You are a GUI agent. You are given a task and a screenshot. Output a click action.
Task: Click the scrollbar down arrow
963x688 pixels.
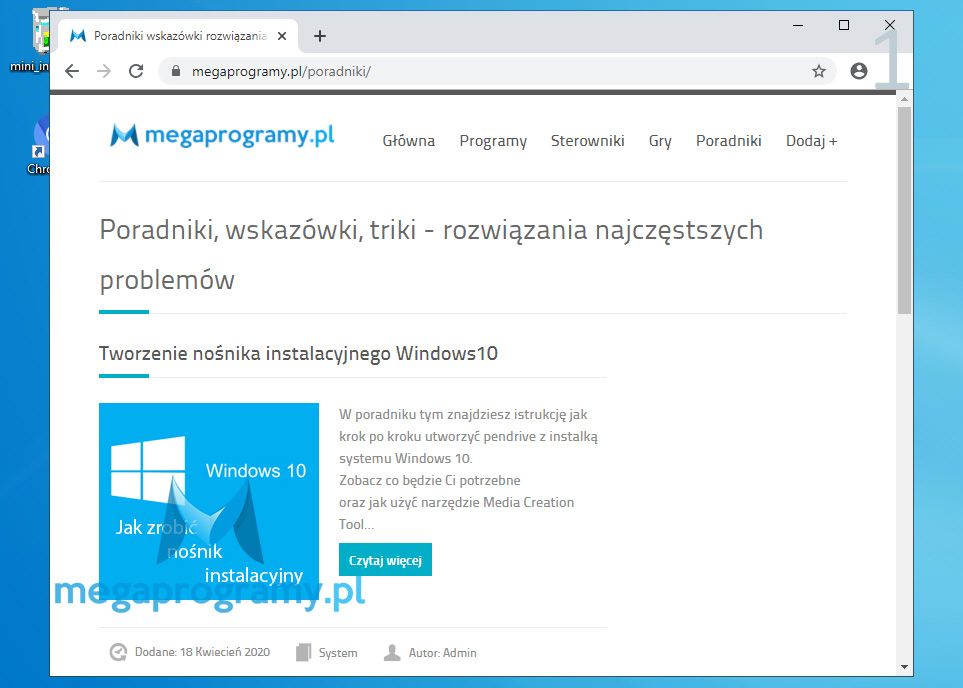coord(904,667)
